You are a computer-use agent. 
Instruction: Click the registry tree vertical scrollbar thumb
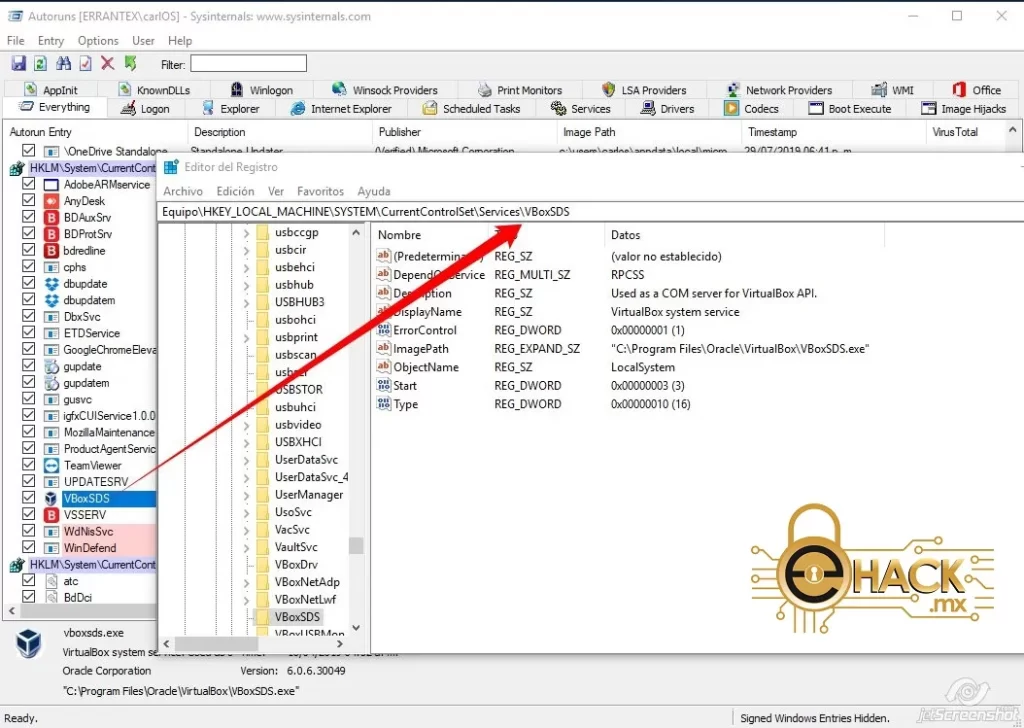pos(356,545)
